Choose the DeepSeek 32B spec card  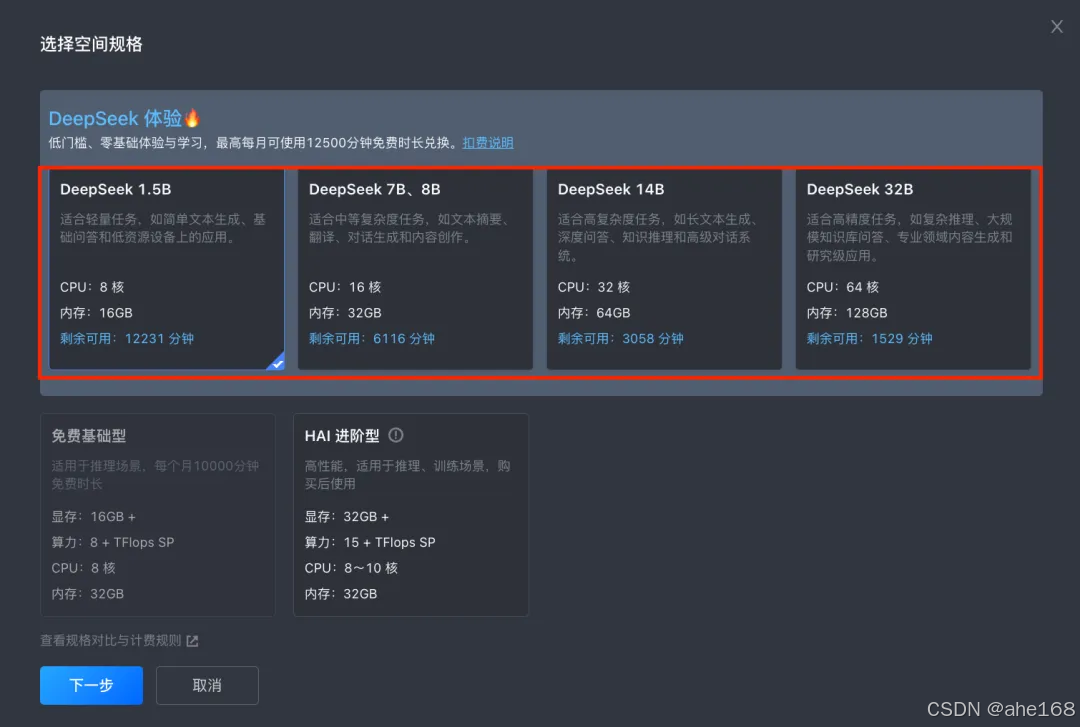[x=913, y=269]
